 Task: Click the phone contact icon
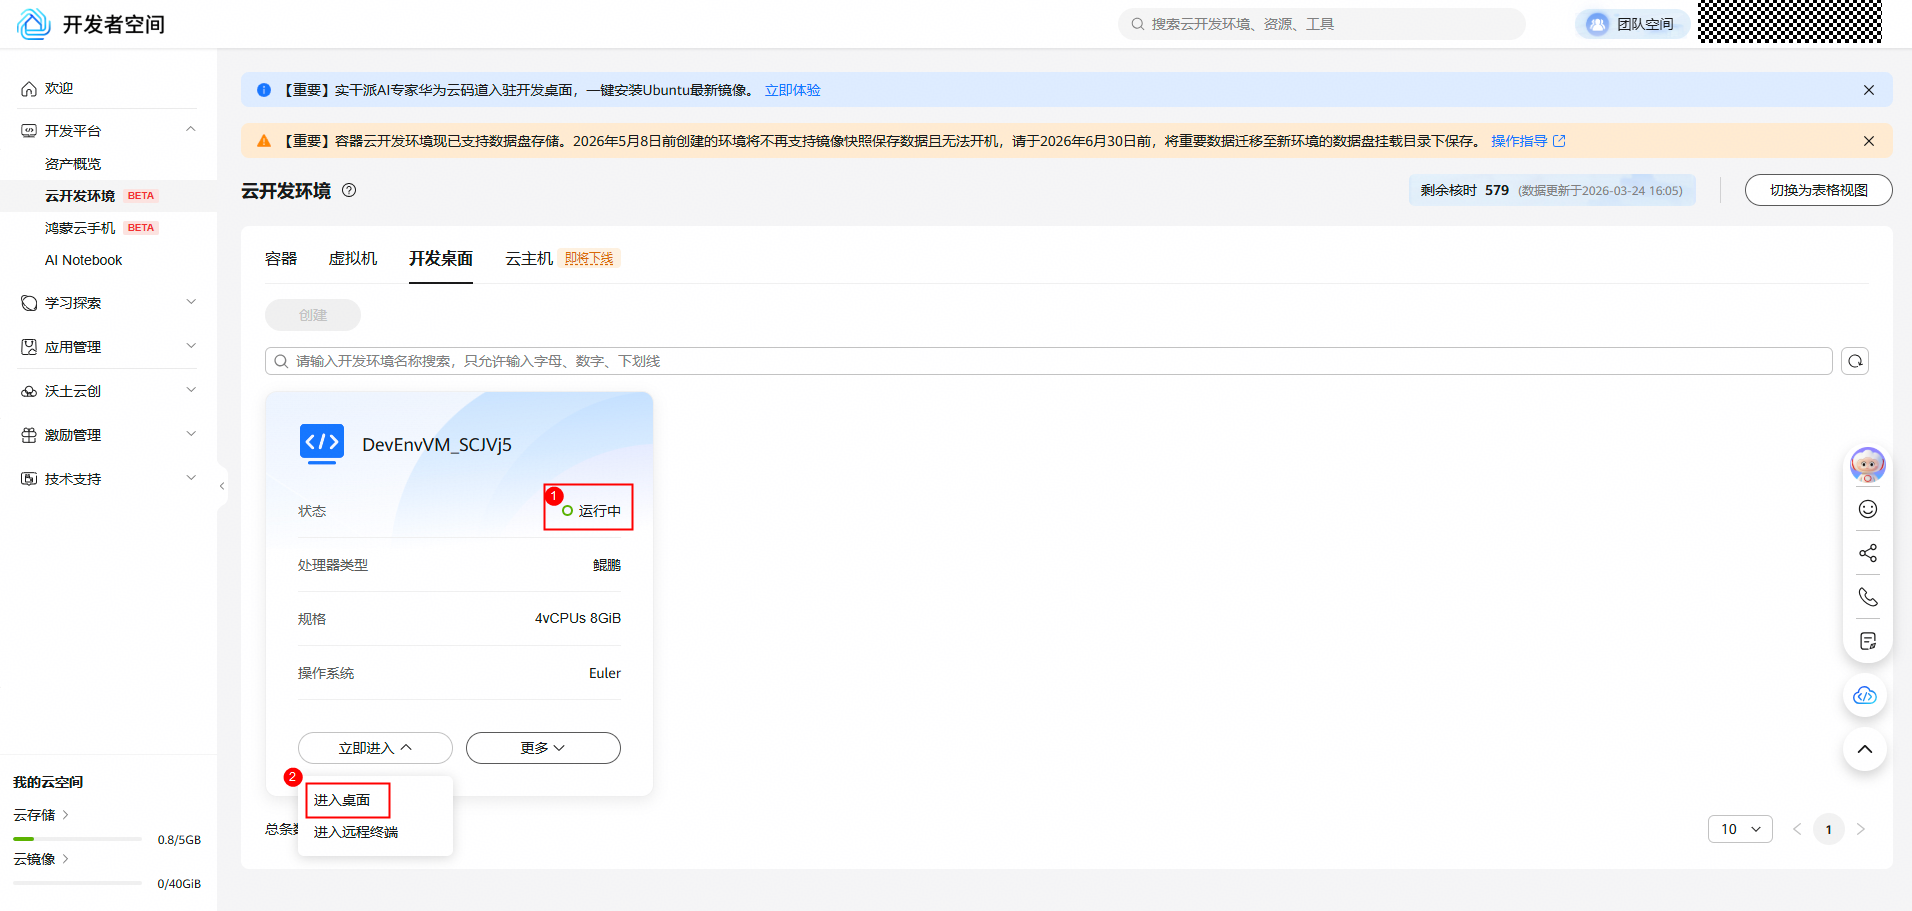coord(1868,597)
